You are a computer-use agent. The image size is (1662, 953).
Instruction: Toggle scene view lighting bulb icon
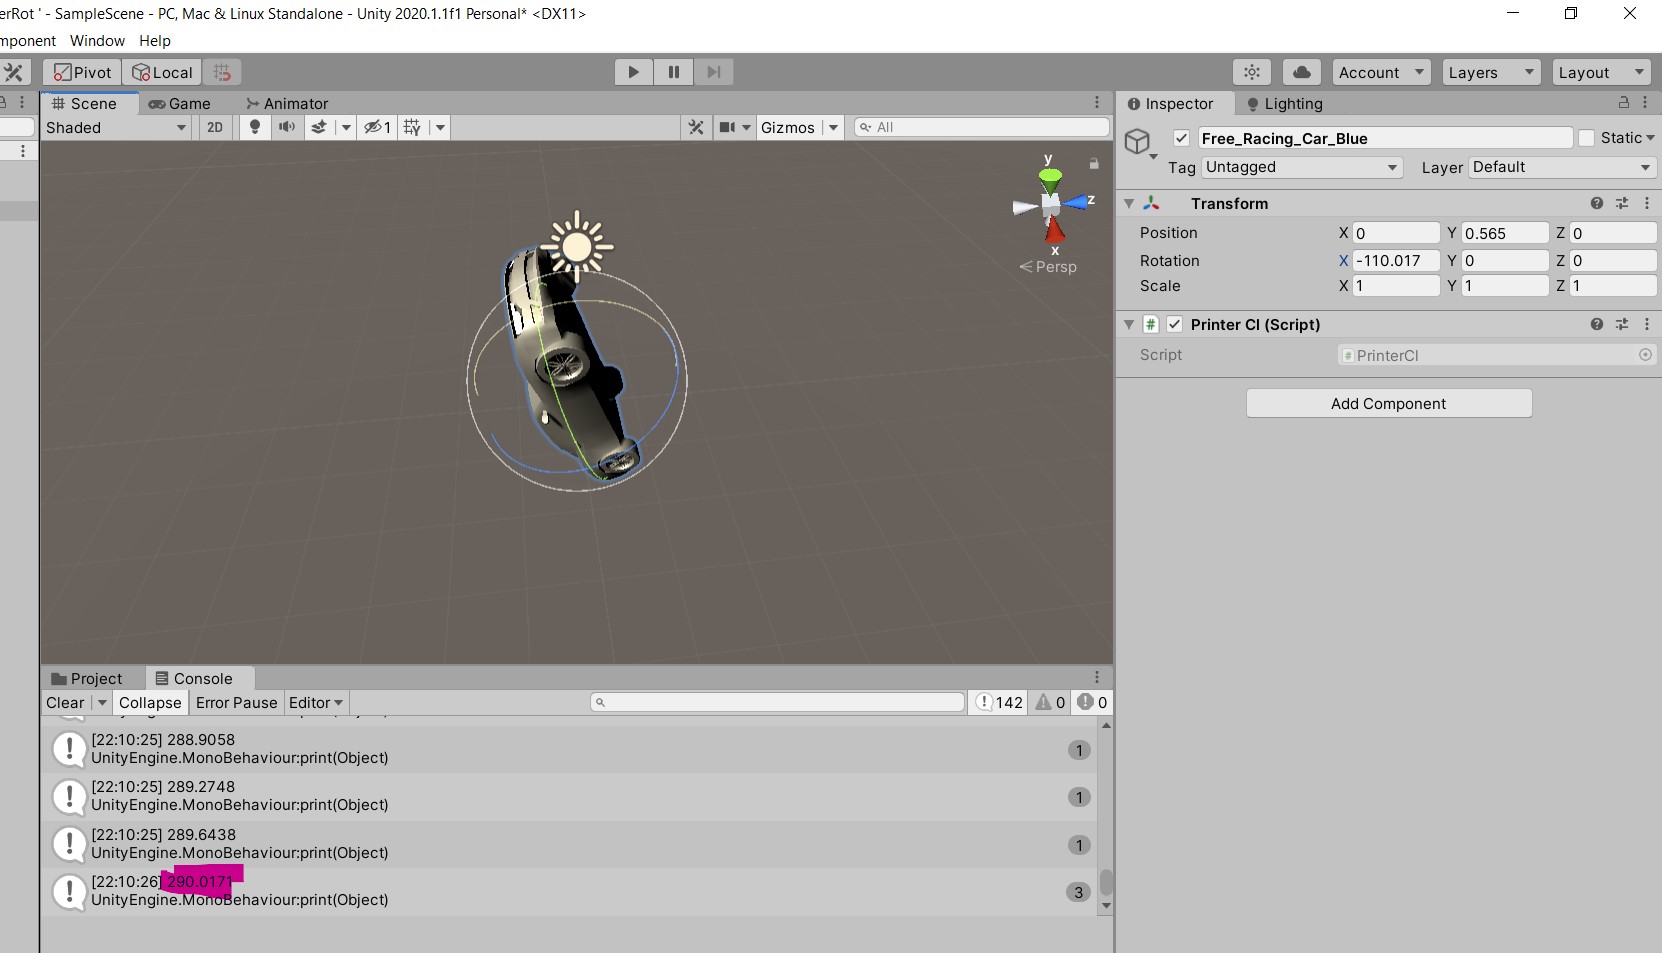(x=255, y=127)
